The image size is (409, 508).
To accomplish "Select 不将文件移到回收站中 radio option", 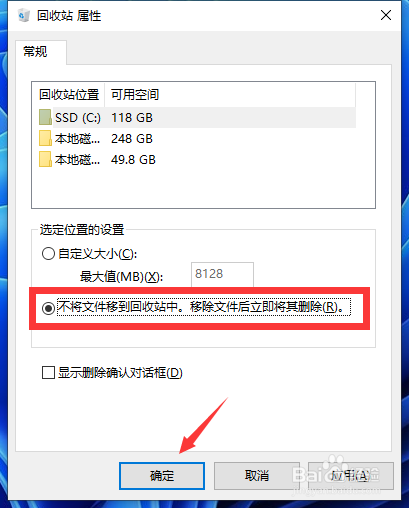I will 48,308.
